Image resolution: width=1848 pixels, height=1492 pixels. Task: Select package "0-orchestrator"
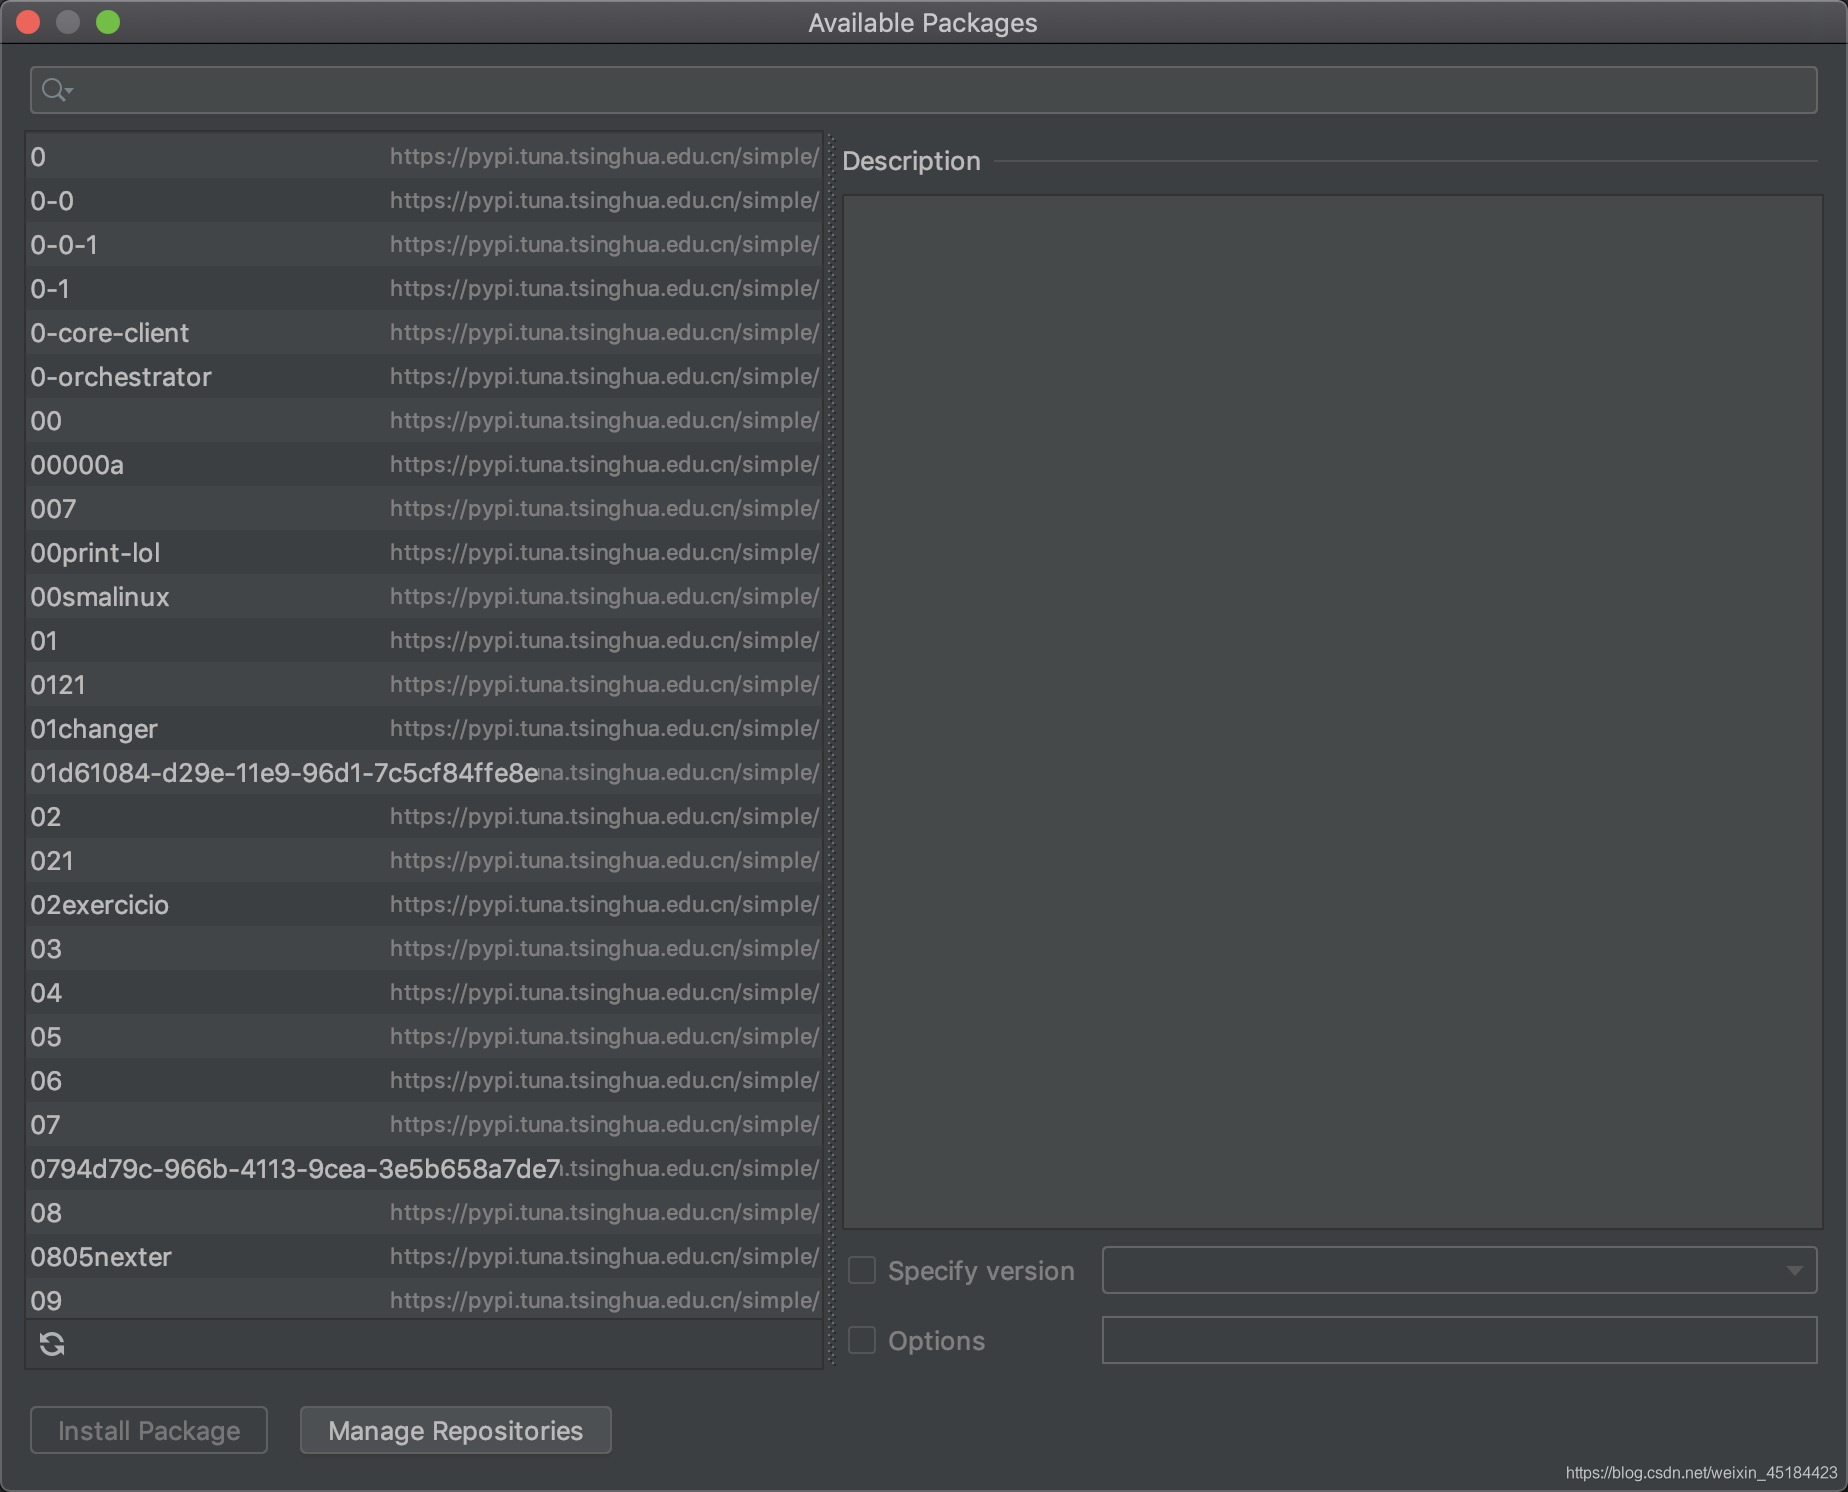click(x=424, y=376)
